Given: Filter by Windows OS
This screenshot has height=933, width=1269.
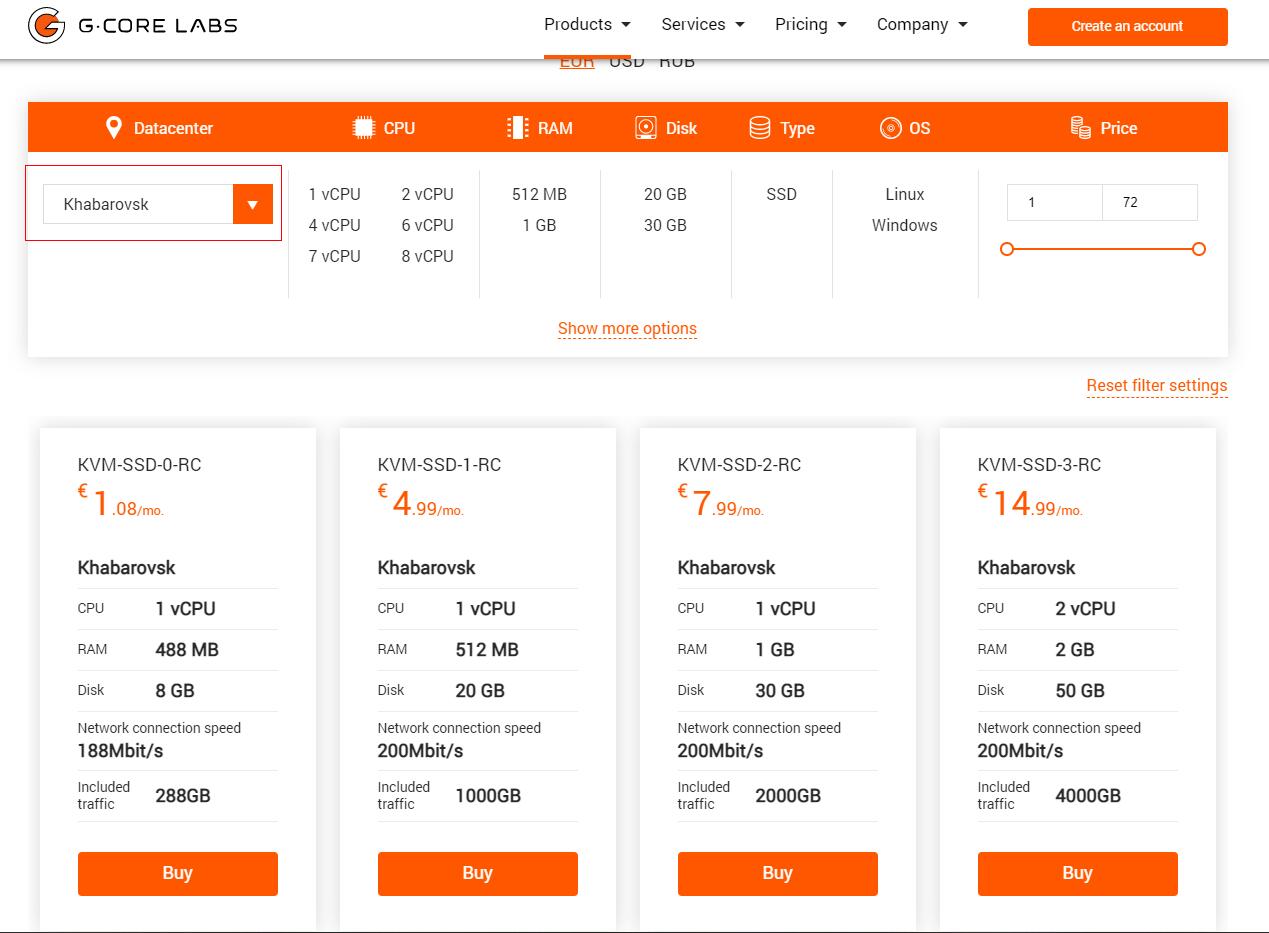Looking at the screenshot, I should coord(904,225).
